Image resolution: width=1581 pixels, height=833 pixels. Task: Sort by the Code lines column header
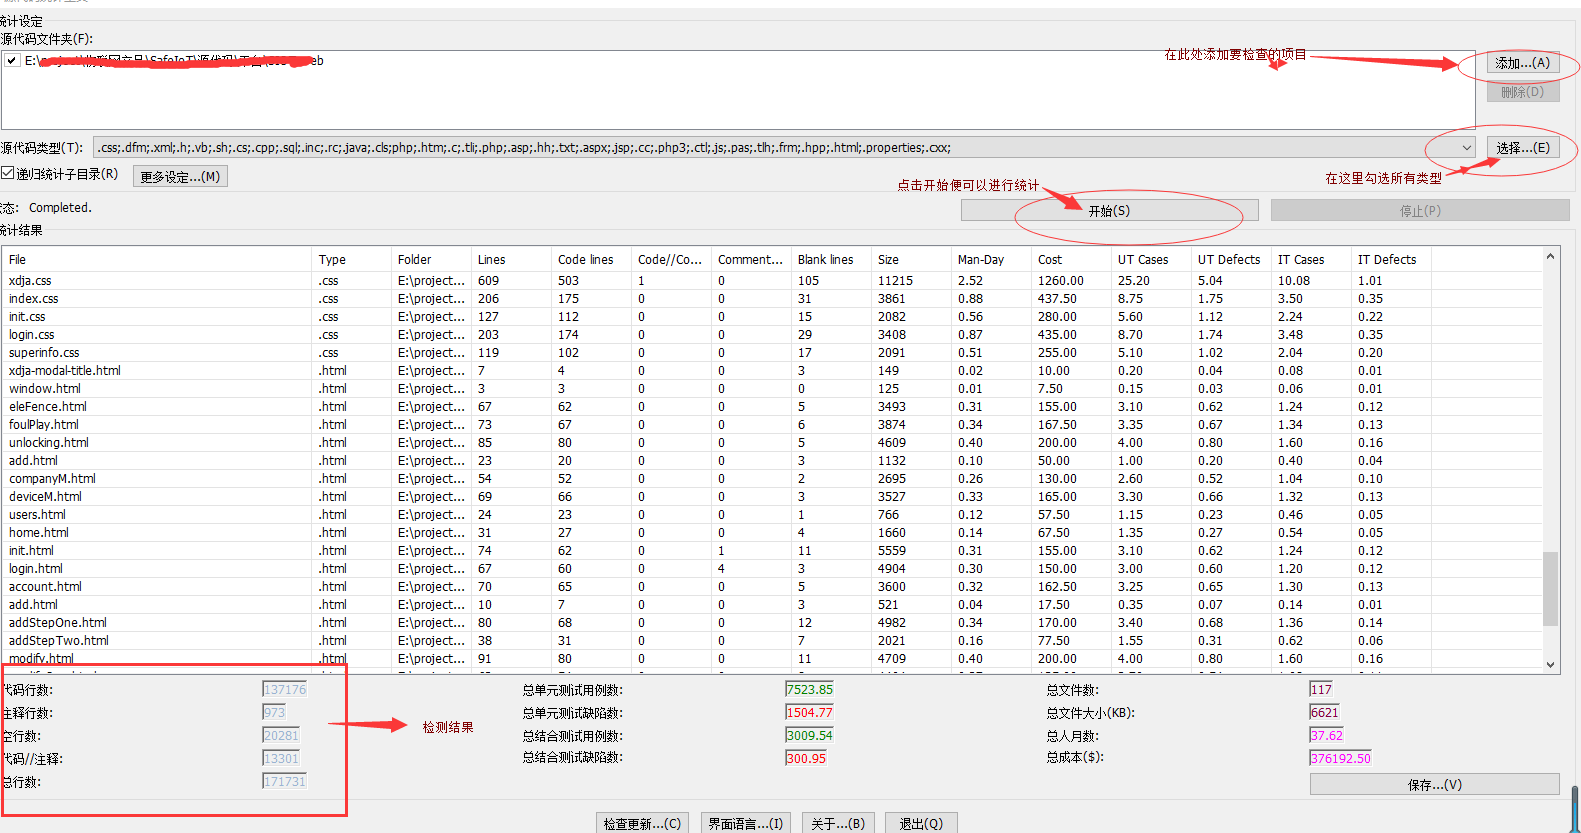591,259
